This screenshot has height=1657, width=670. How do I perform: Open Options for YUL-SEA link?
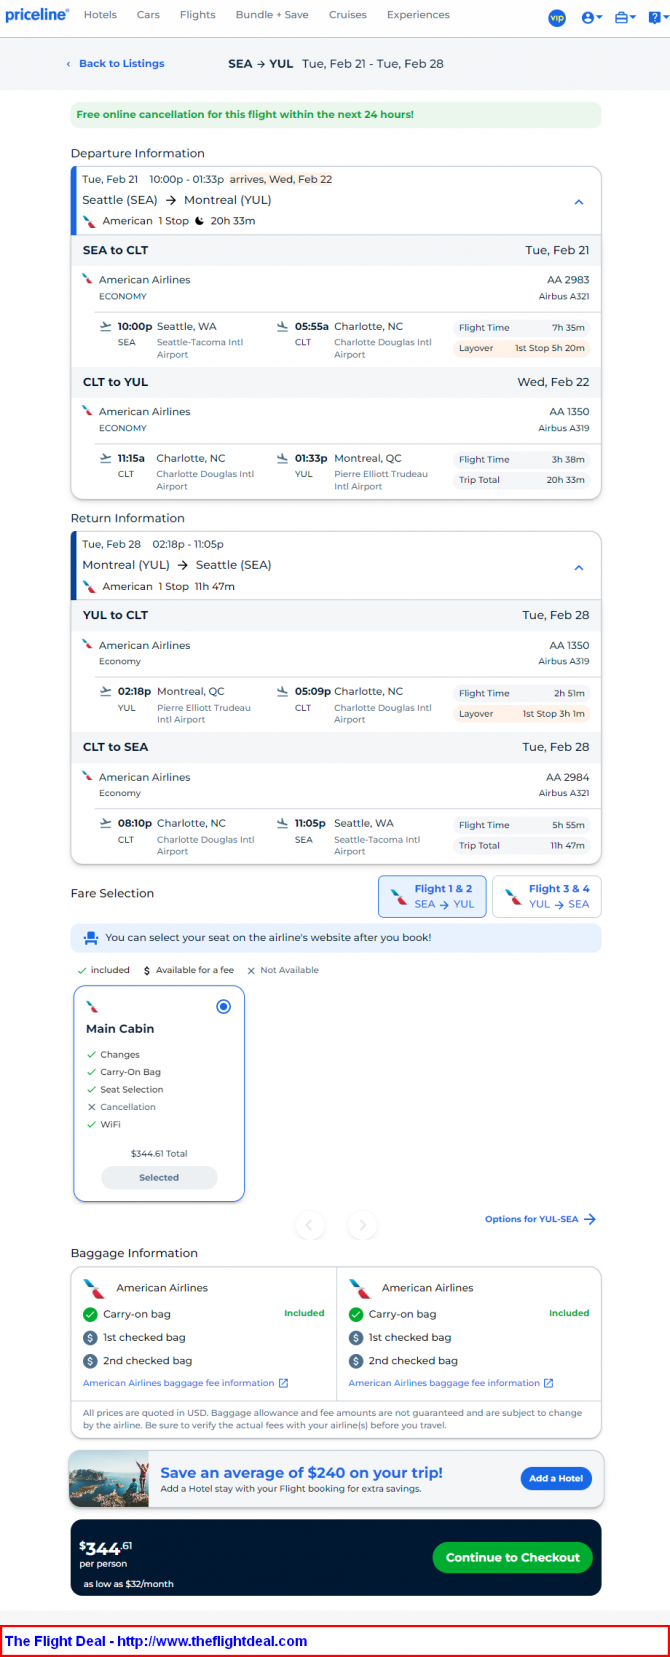[540, 1219]
